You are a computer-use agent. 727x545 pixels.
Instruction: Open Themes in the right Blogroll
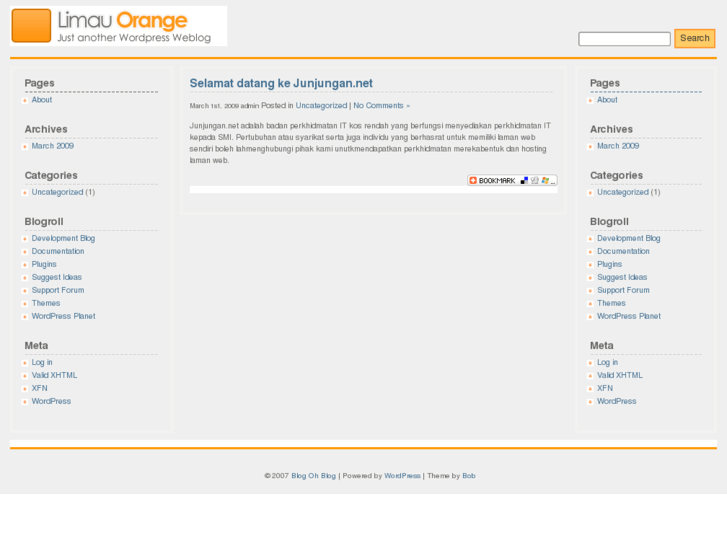tap(612, 303)
